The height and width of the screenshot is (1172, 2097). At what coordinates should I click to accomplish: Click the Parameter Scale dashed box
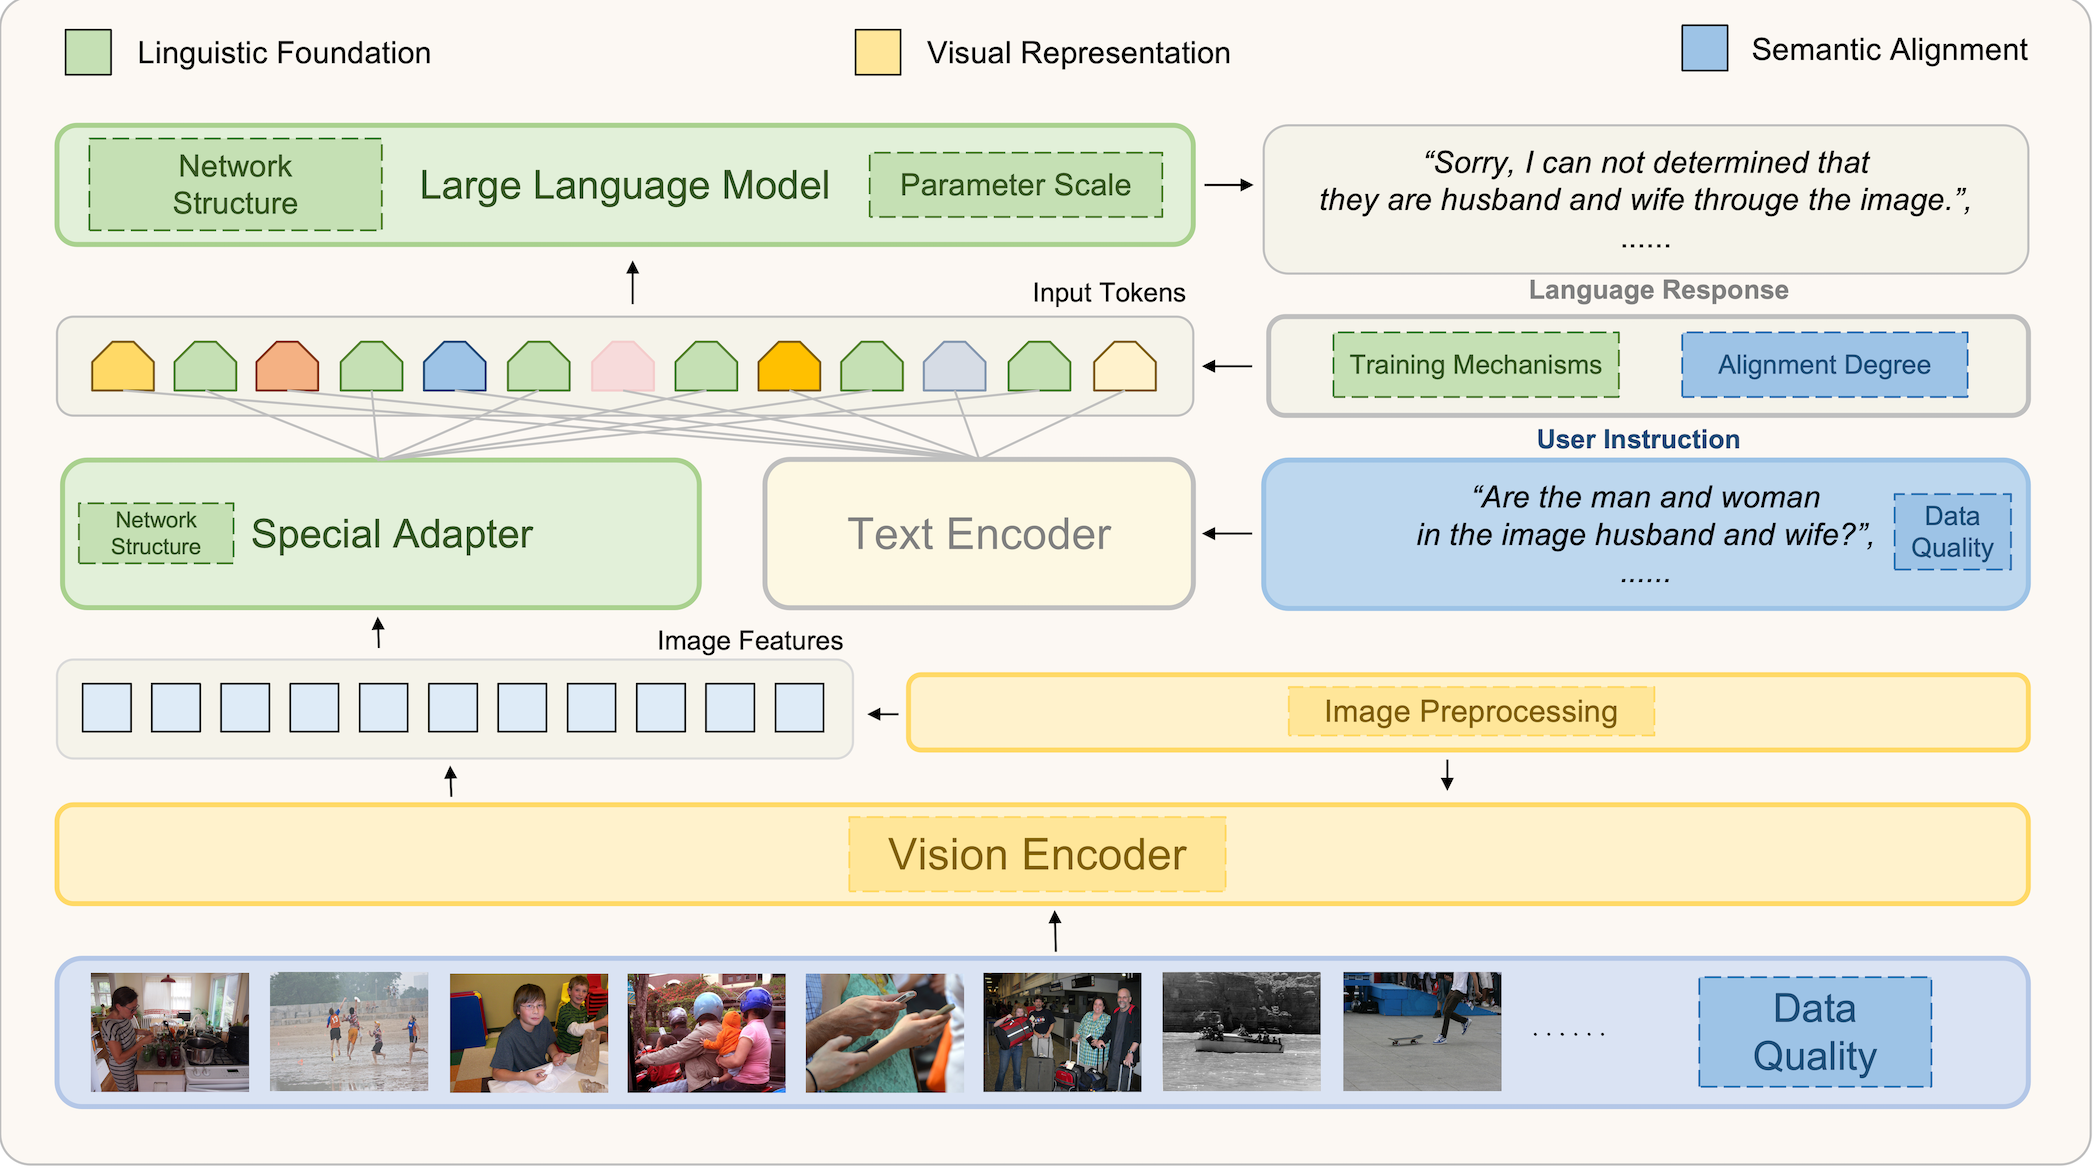pyautogui.click(x=1016, y=185)
